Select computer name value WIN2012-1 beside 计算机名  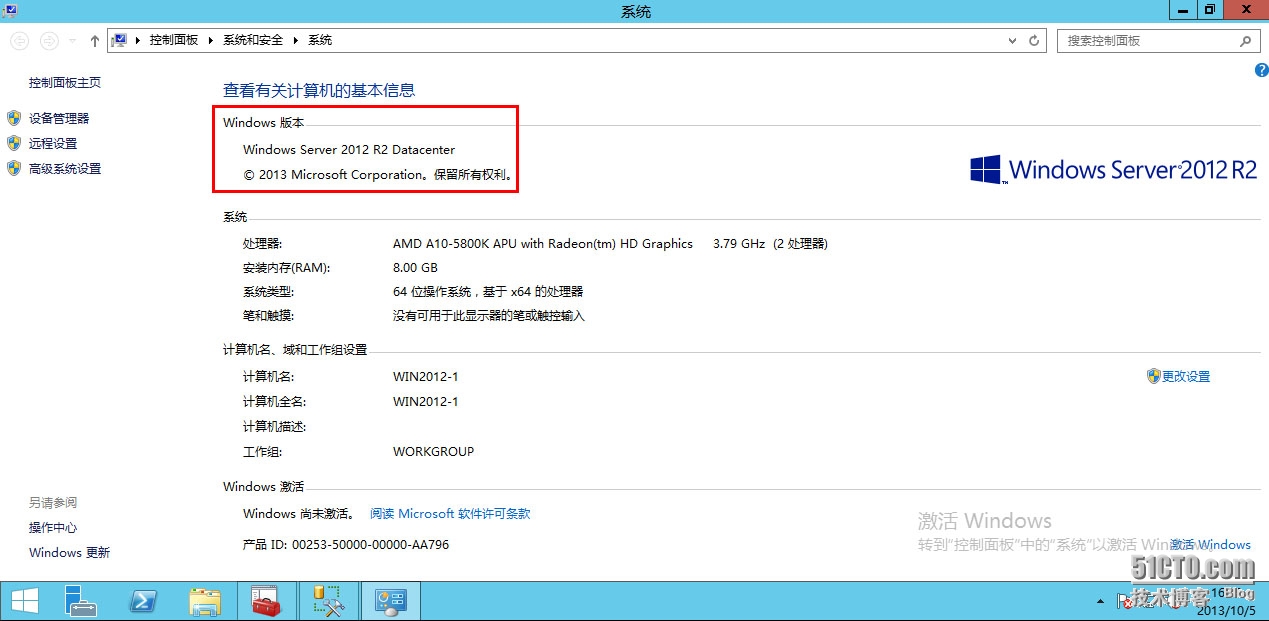425,377
